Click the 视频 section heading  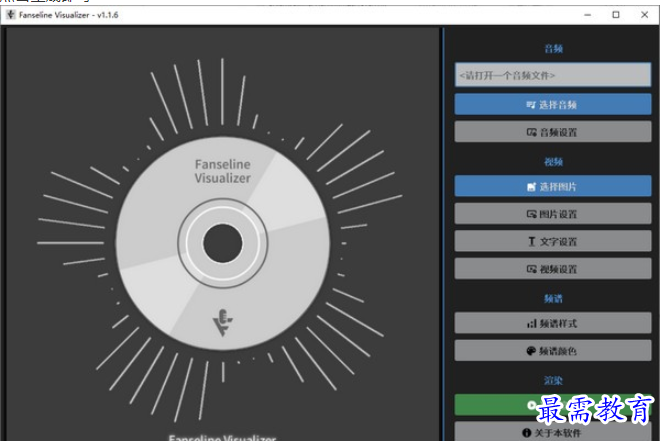point(553,162)
